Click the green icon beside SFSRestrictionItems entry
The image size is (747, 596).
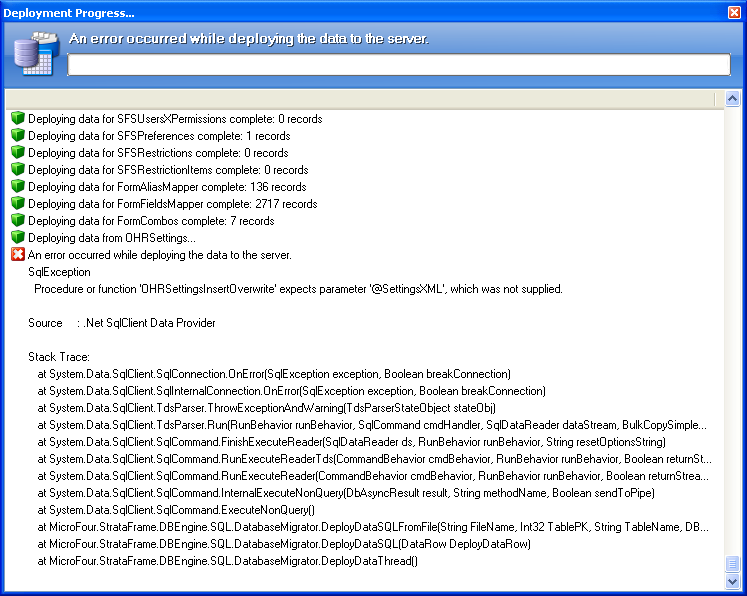(x=17, y=170)
